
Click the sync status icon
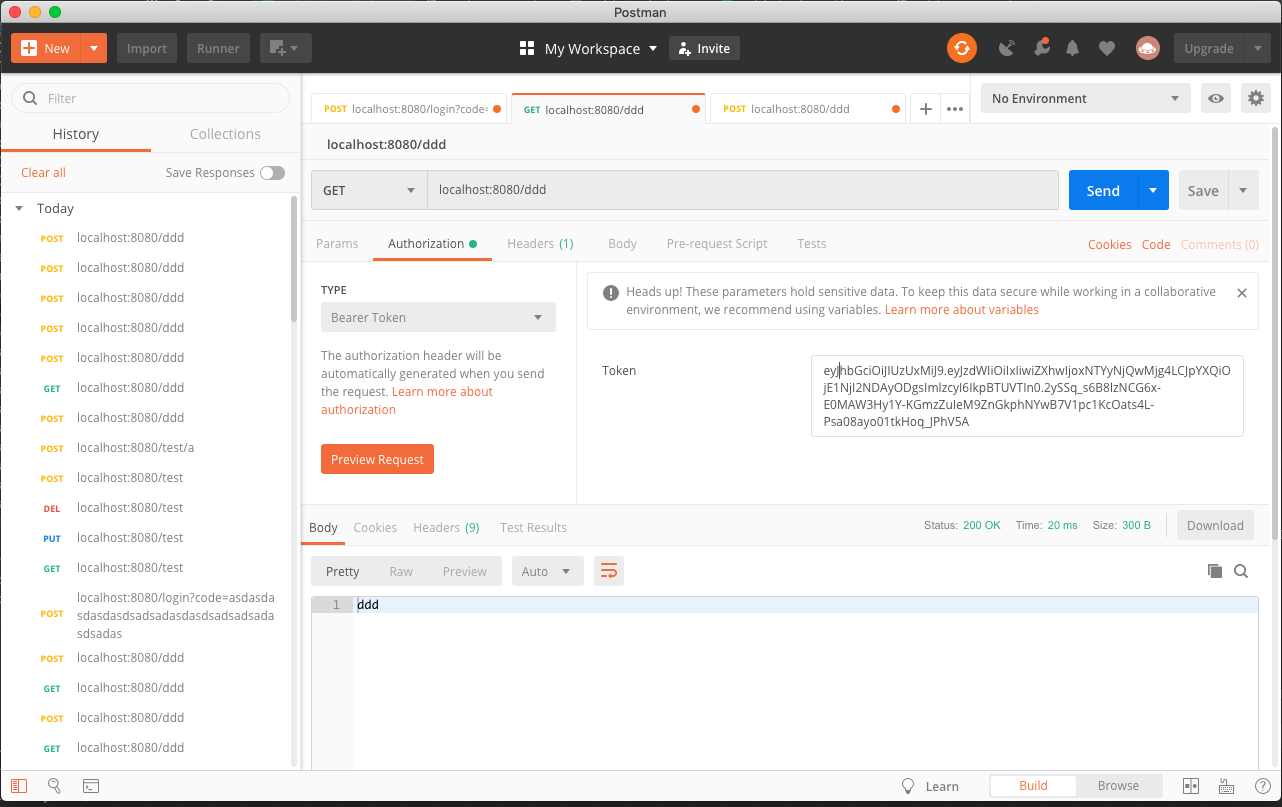click(x=962, y=48)
